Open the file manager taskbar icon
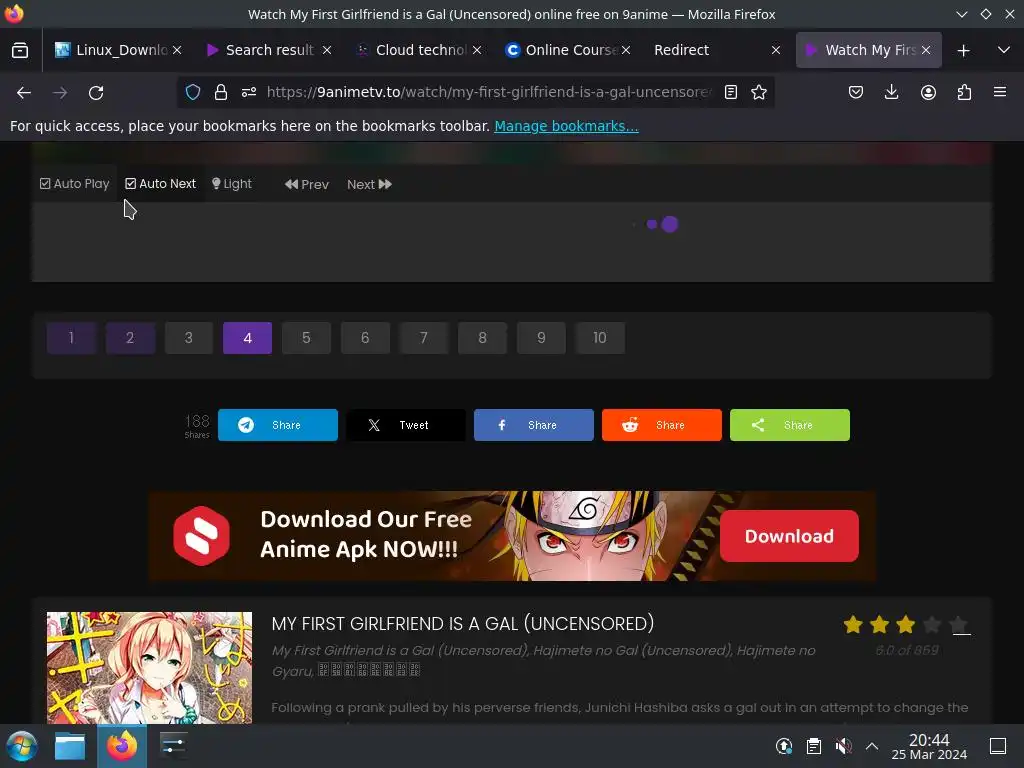The image size is (1024, 768). [x=70, y=746]
